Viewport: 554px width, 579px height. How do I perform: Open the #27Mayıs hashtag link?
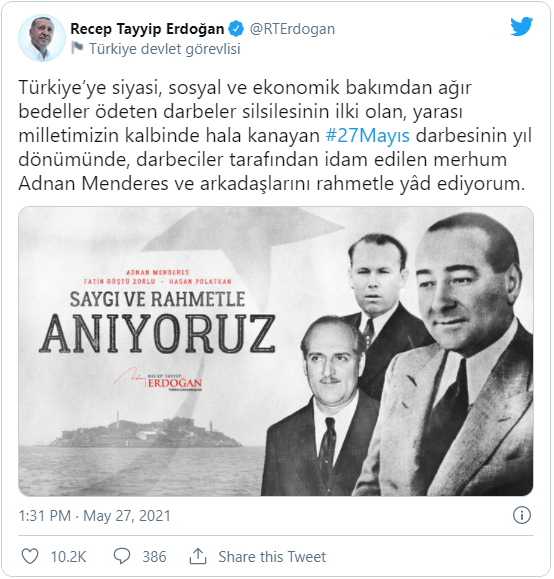[x=367, y=136]
